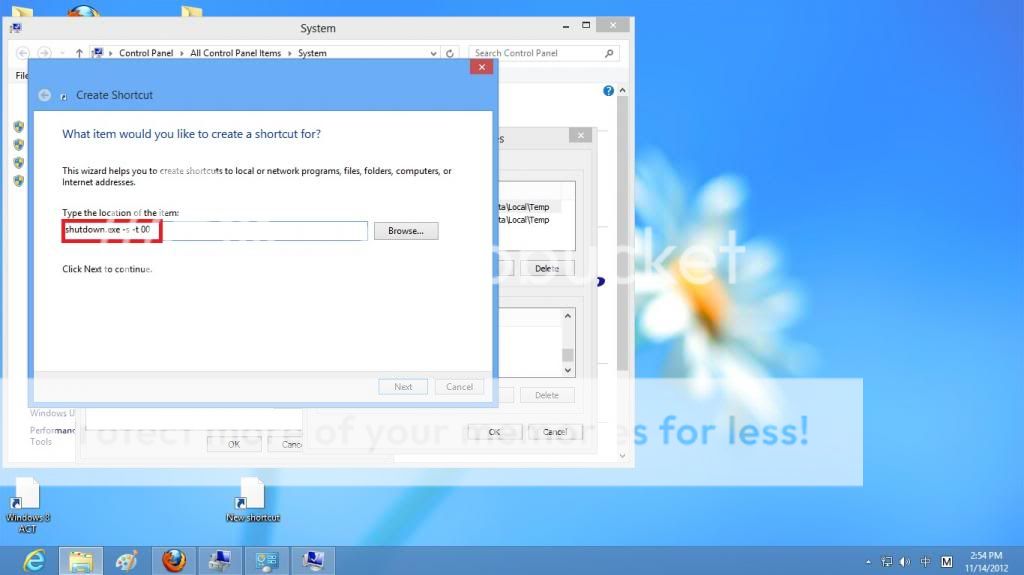This screenshot has height=575, width=1024.
Task: Select 'Control Panel' breadcrumb segment
Action: click(x=146, y=53)
